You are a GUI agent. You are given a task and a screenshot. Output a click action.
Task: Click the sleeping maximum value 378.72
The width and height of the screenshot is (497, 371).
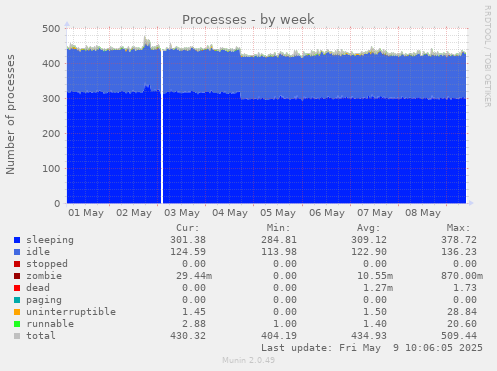[x=459, y=240]
